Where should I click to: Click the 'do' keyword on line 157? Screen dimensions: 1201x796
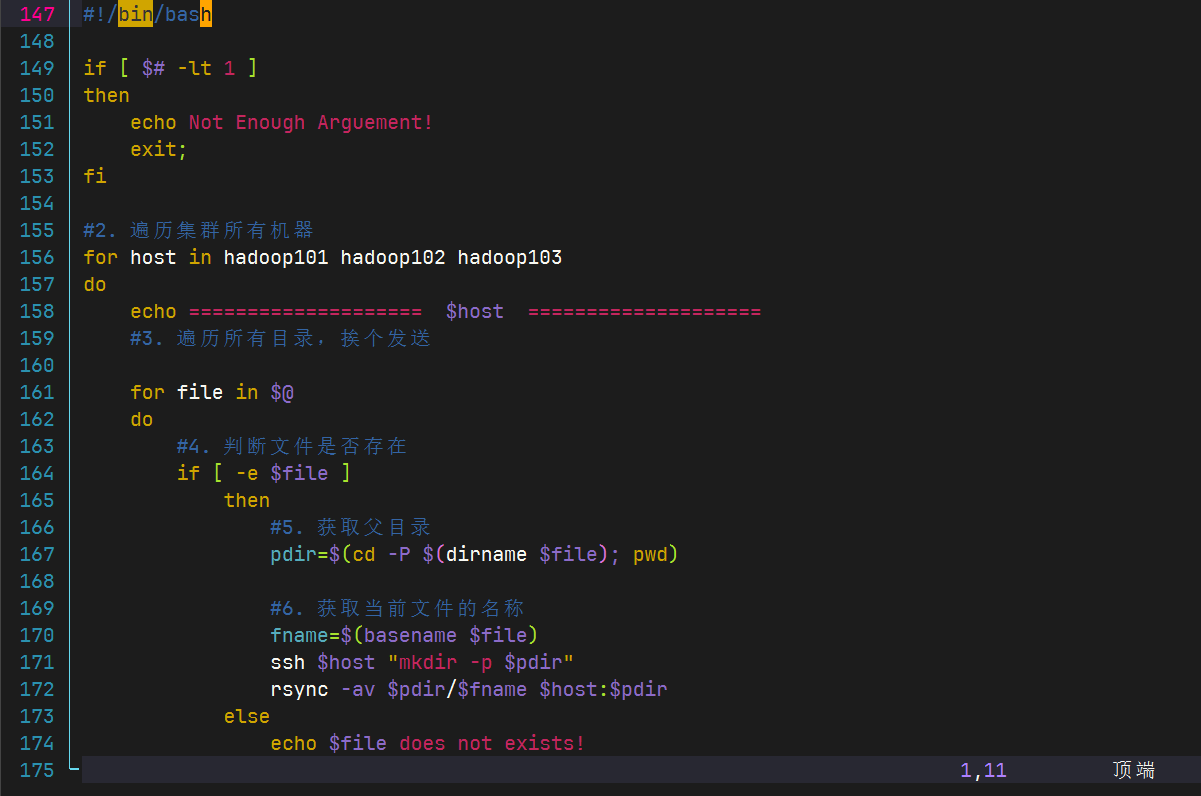point(95,284)
